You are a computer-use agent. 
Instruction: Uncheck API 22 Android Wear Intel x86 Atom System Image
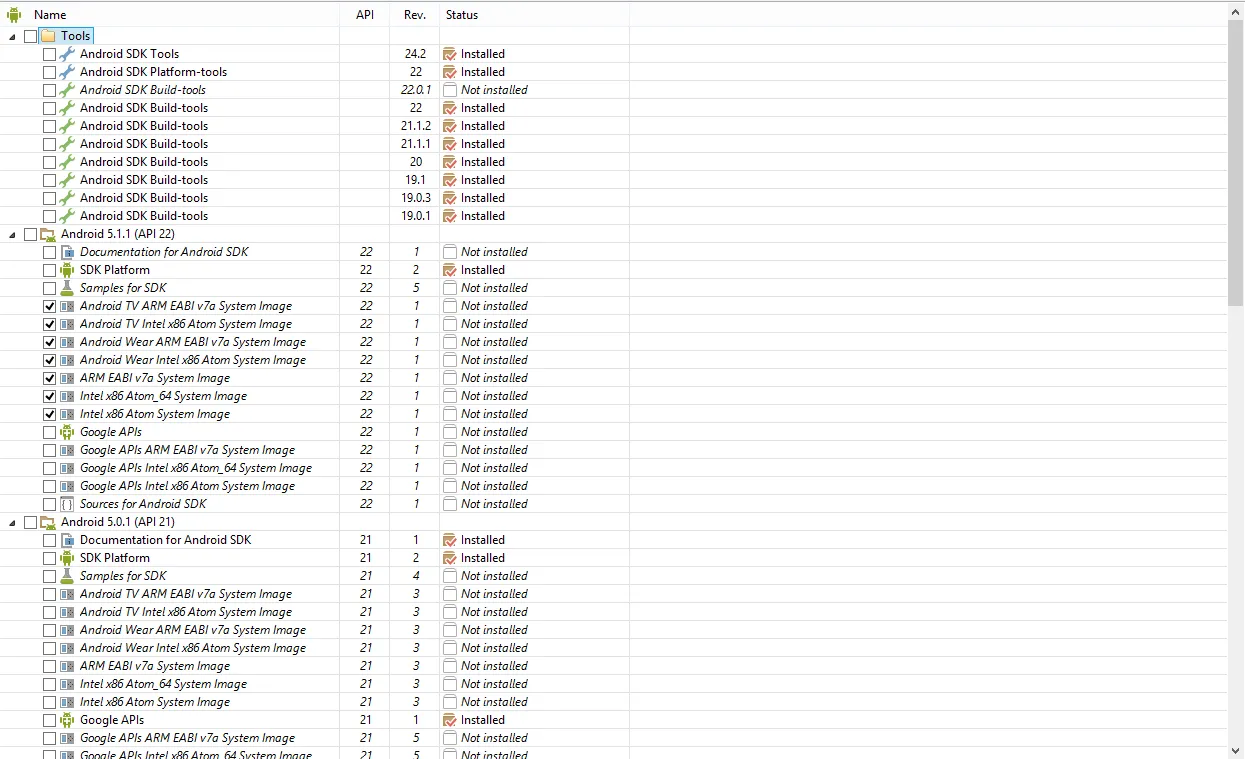pyautogui.click(x=49, y=360)
